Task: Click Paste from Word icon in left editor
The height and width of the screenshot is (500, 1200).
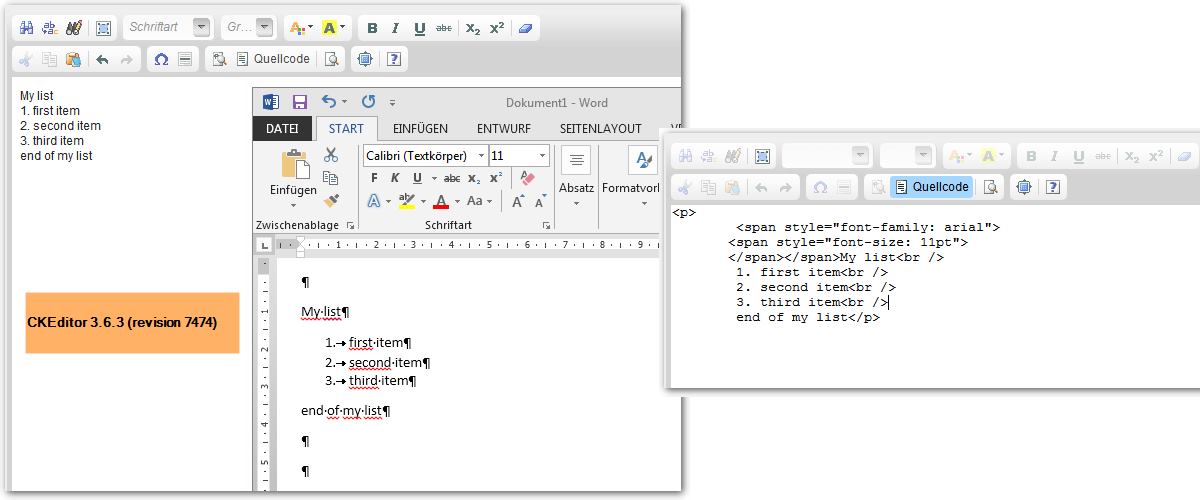Action: (x=73, y=60)
